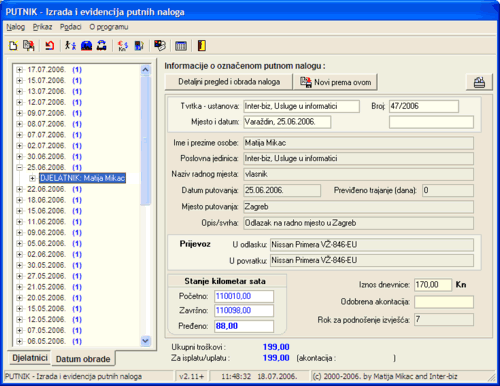Image resolution: width=500 pixels, height=386 pixels.
Task: Click the blue fuel pump toolbar icon
Action: point(139,45)
